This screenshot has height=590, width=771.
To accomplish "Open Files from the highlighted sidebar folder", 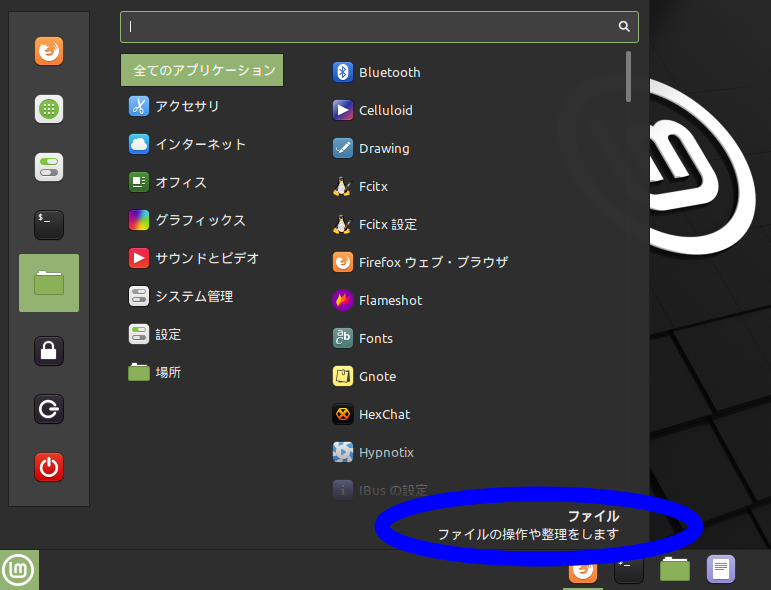I will click(x=49, y=283).
